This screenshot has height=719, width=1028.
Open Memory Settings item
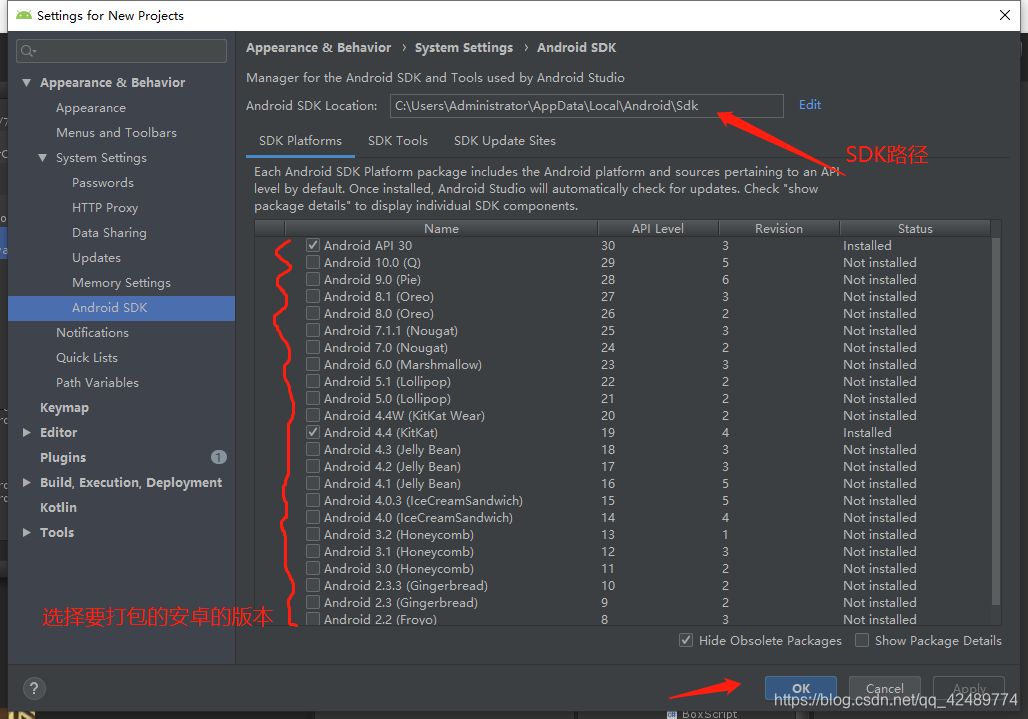(121, 282)
